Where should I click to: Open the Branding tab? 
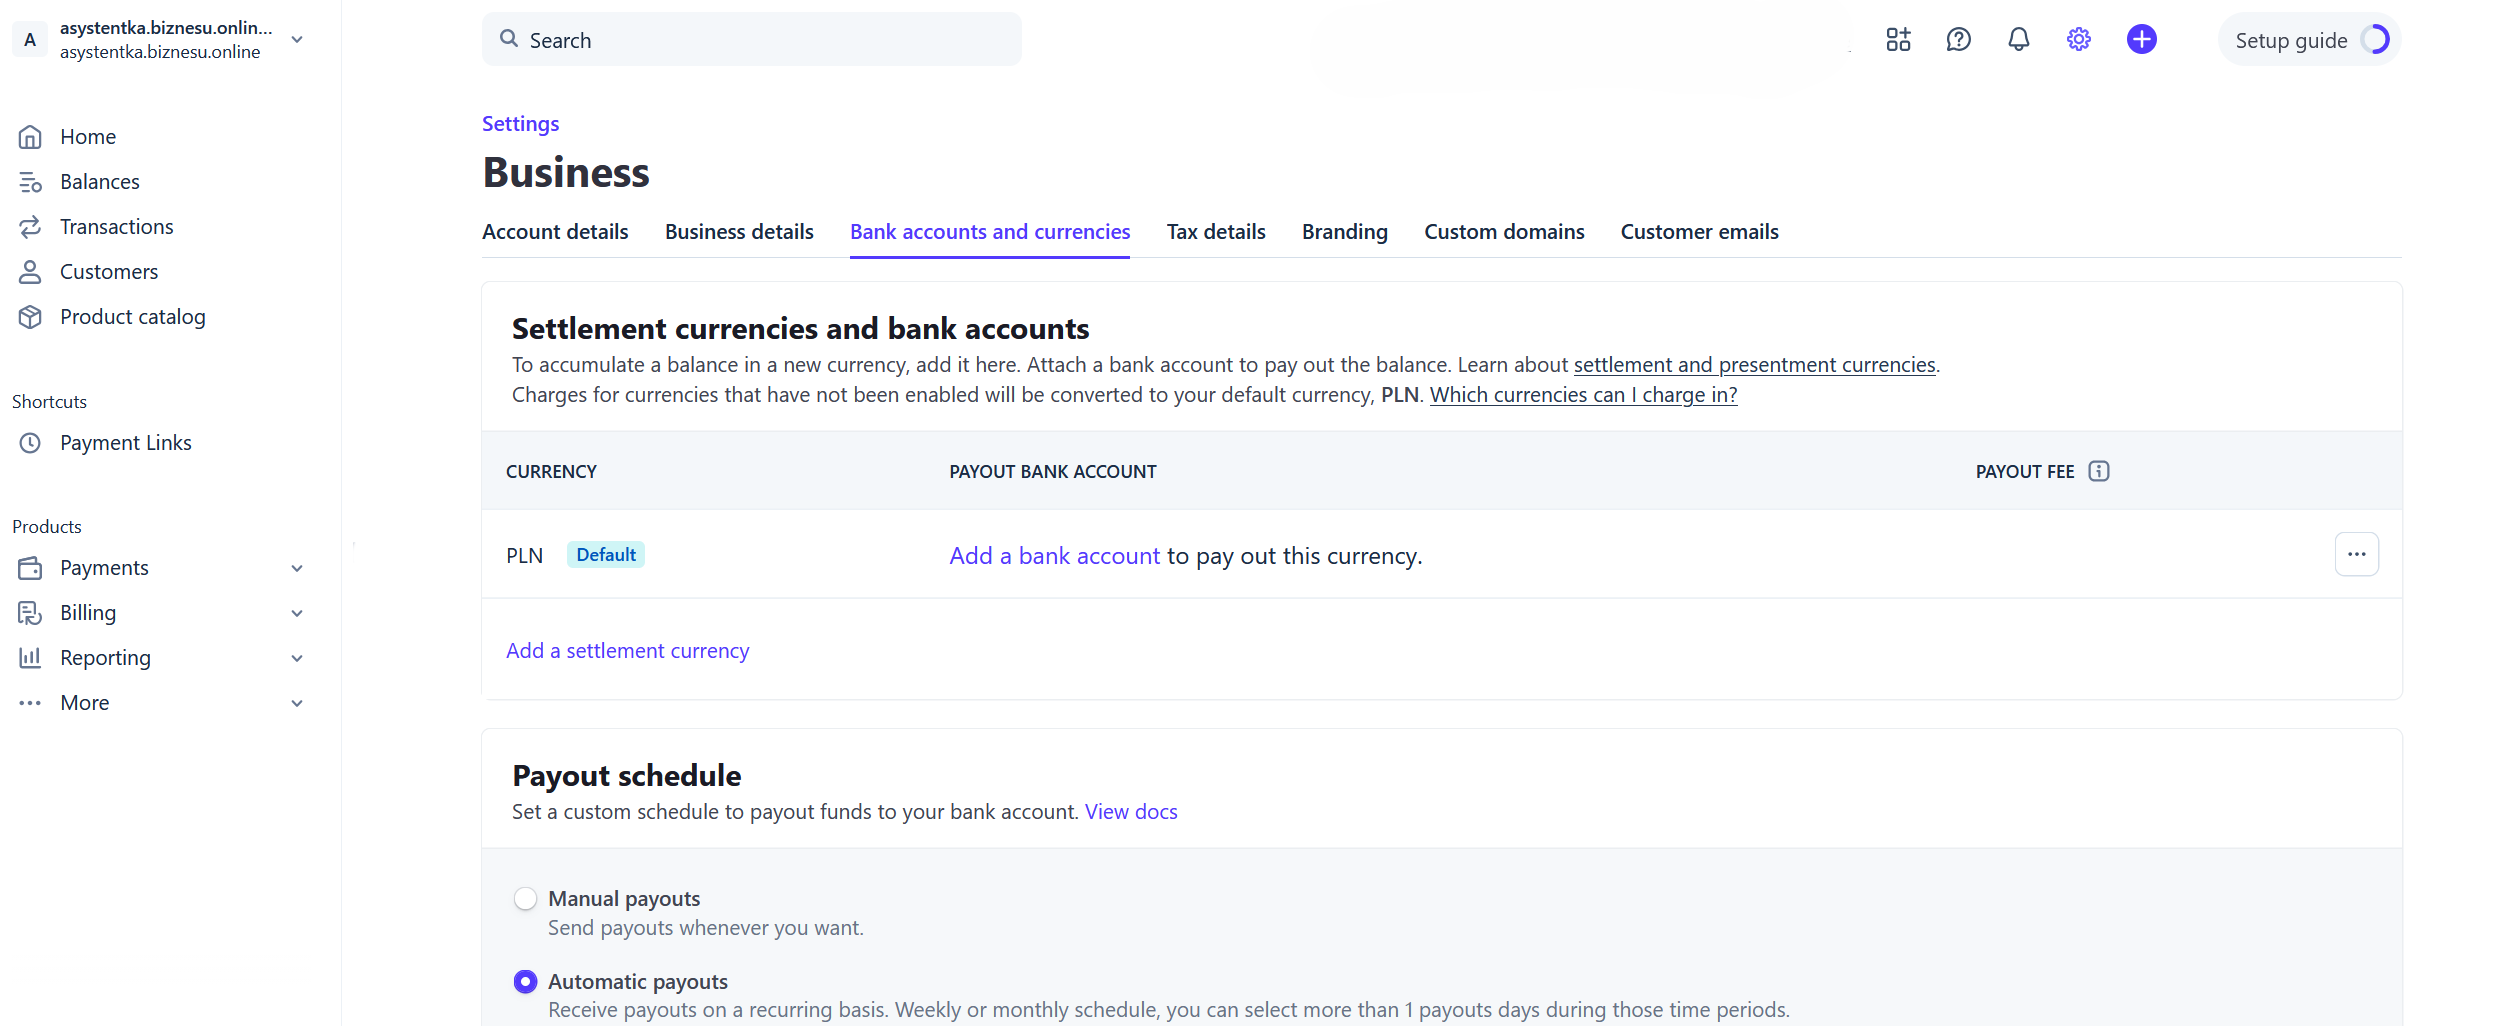click(x=1344, y=232)
